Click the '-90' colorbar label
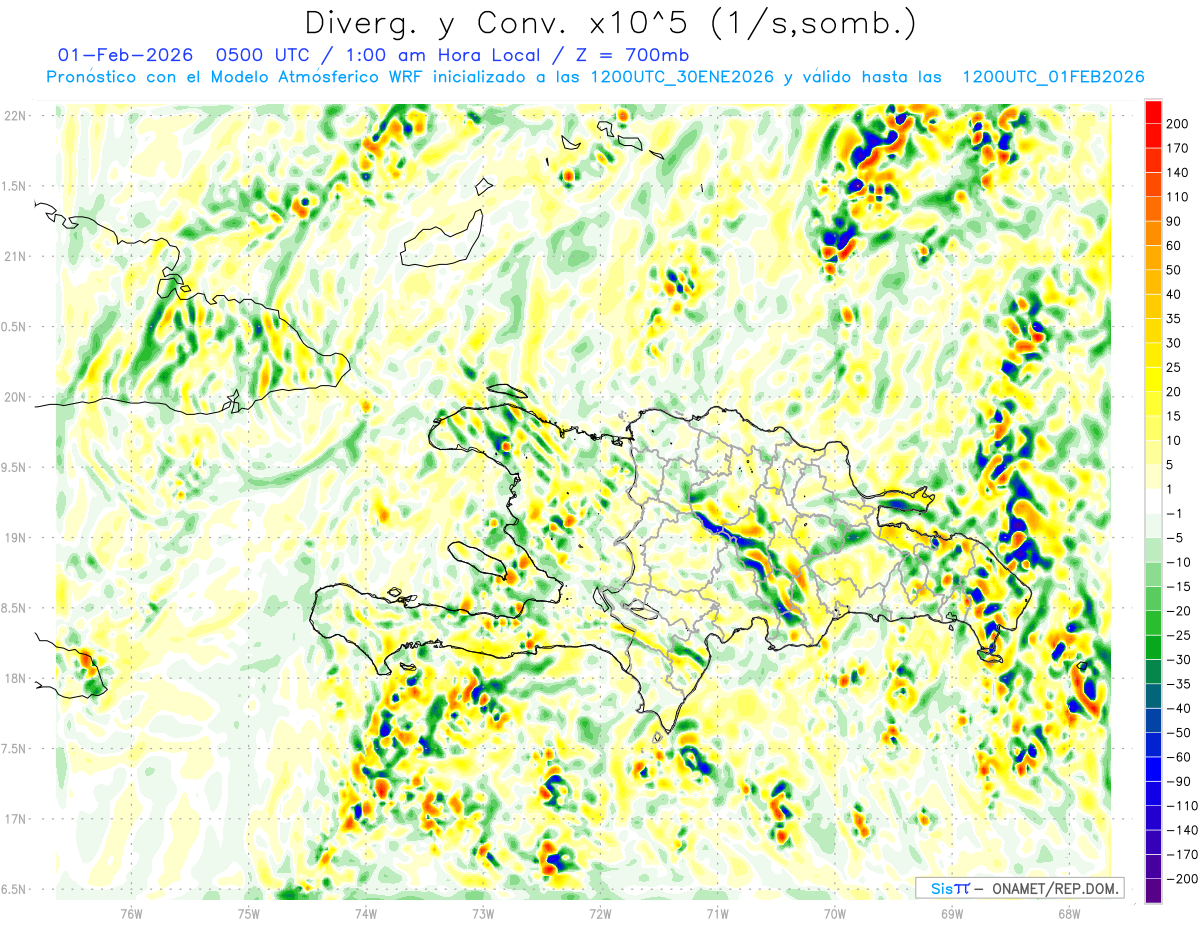The height and width of the screenshot is (927, 1200). click(x=1179, y=782)
